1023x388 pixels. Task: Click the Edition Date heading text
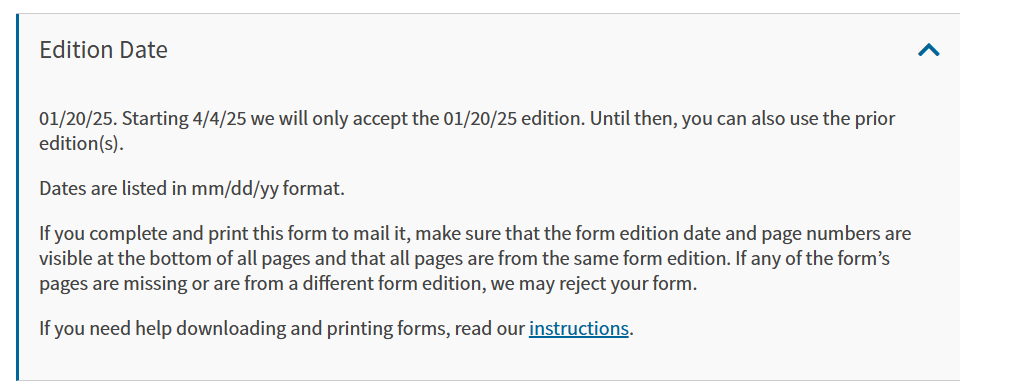[x=103, y=50]
